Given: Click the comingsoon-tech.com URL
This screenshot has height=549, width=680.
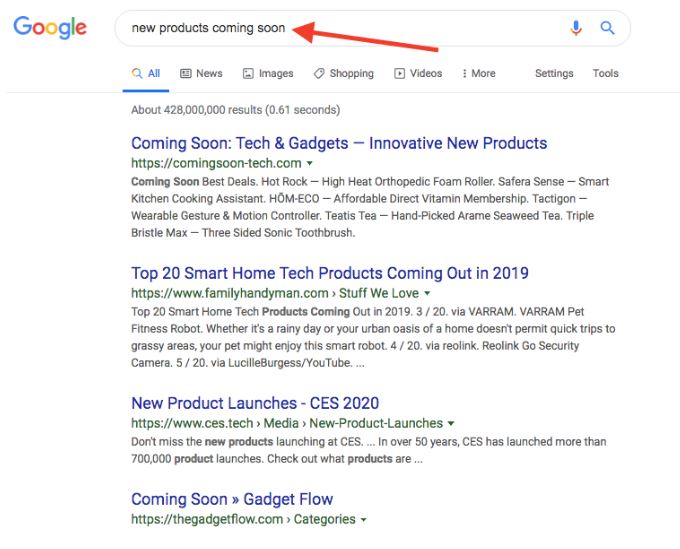Looking at the screenshot, I should [216, 163].
